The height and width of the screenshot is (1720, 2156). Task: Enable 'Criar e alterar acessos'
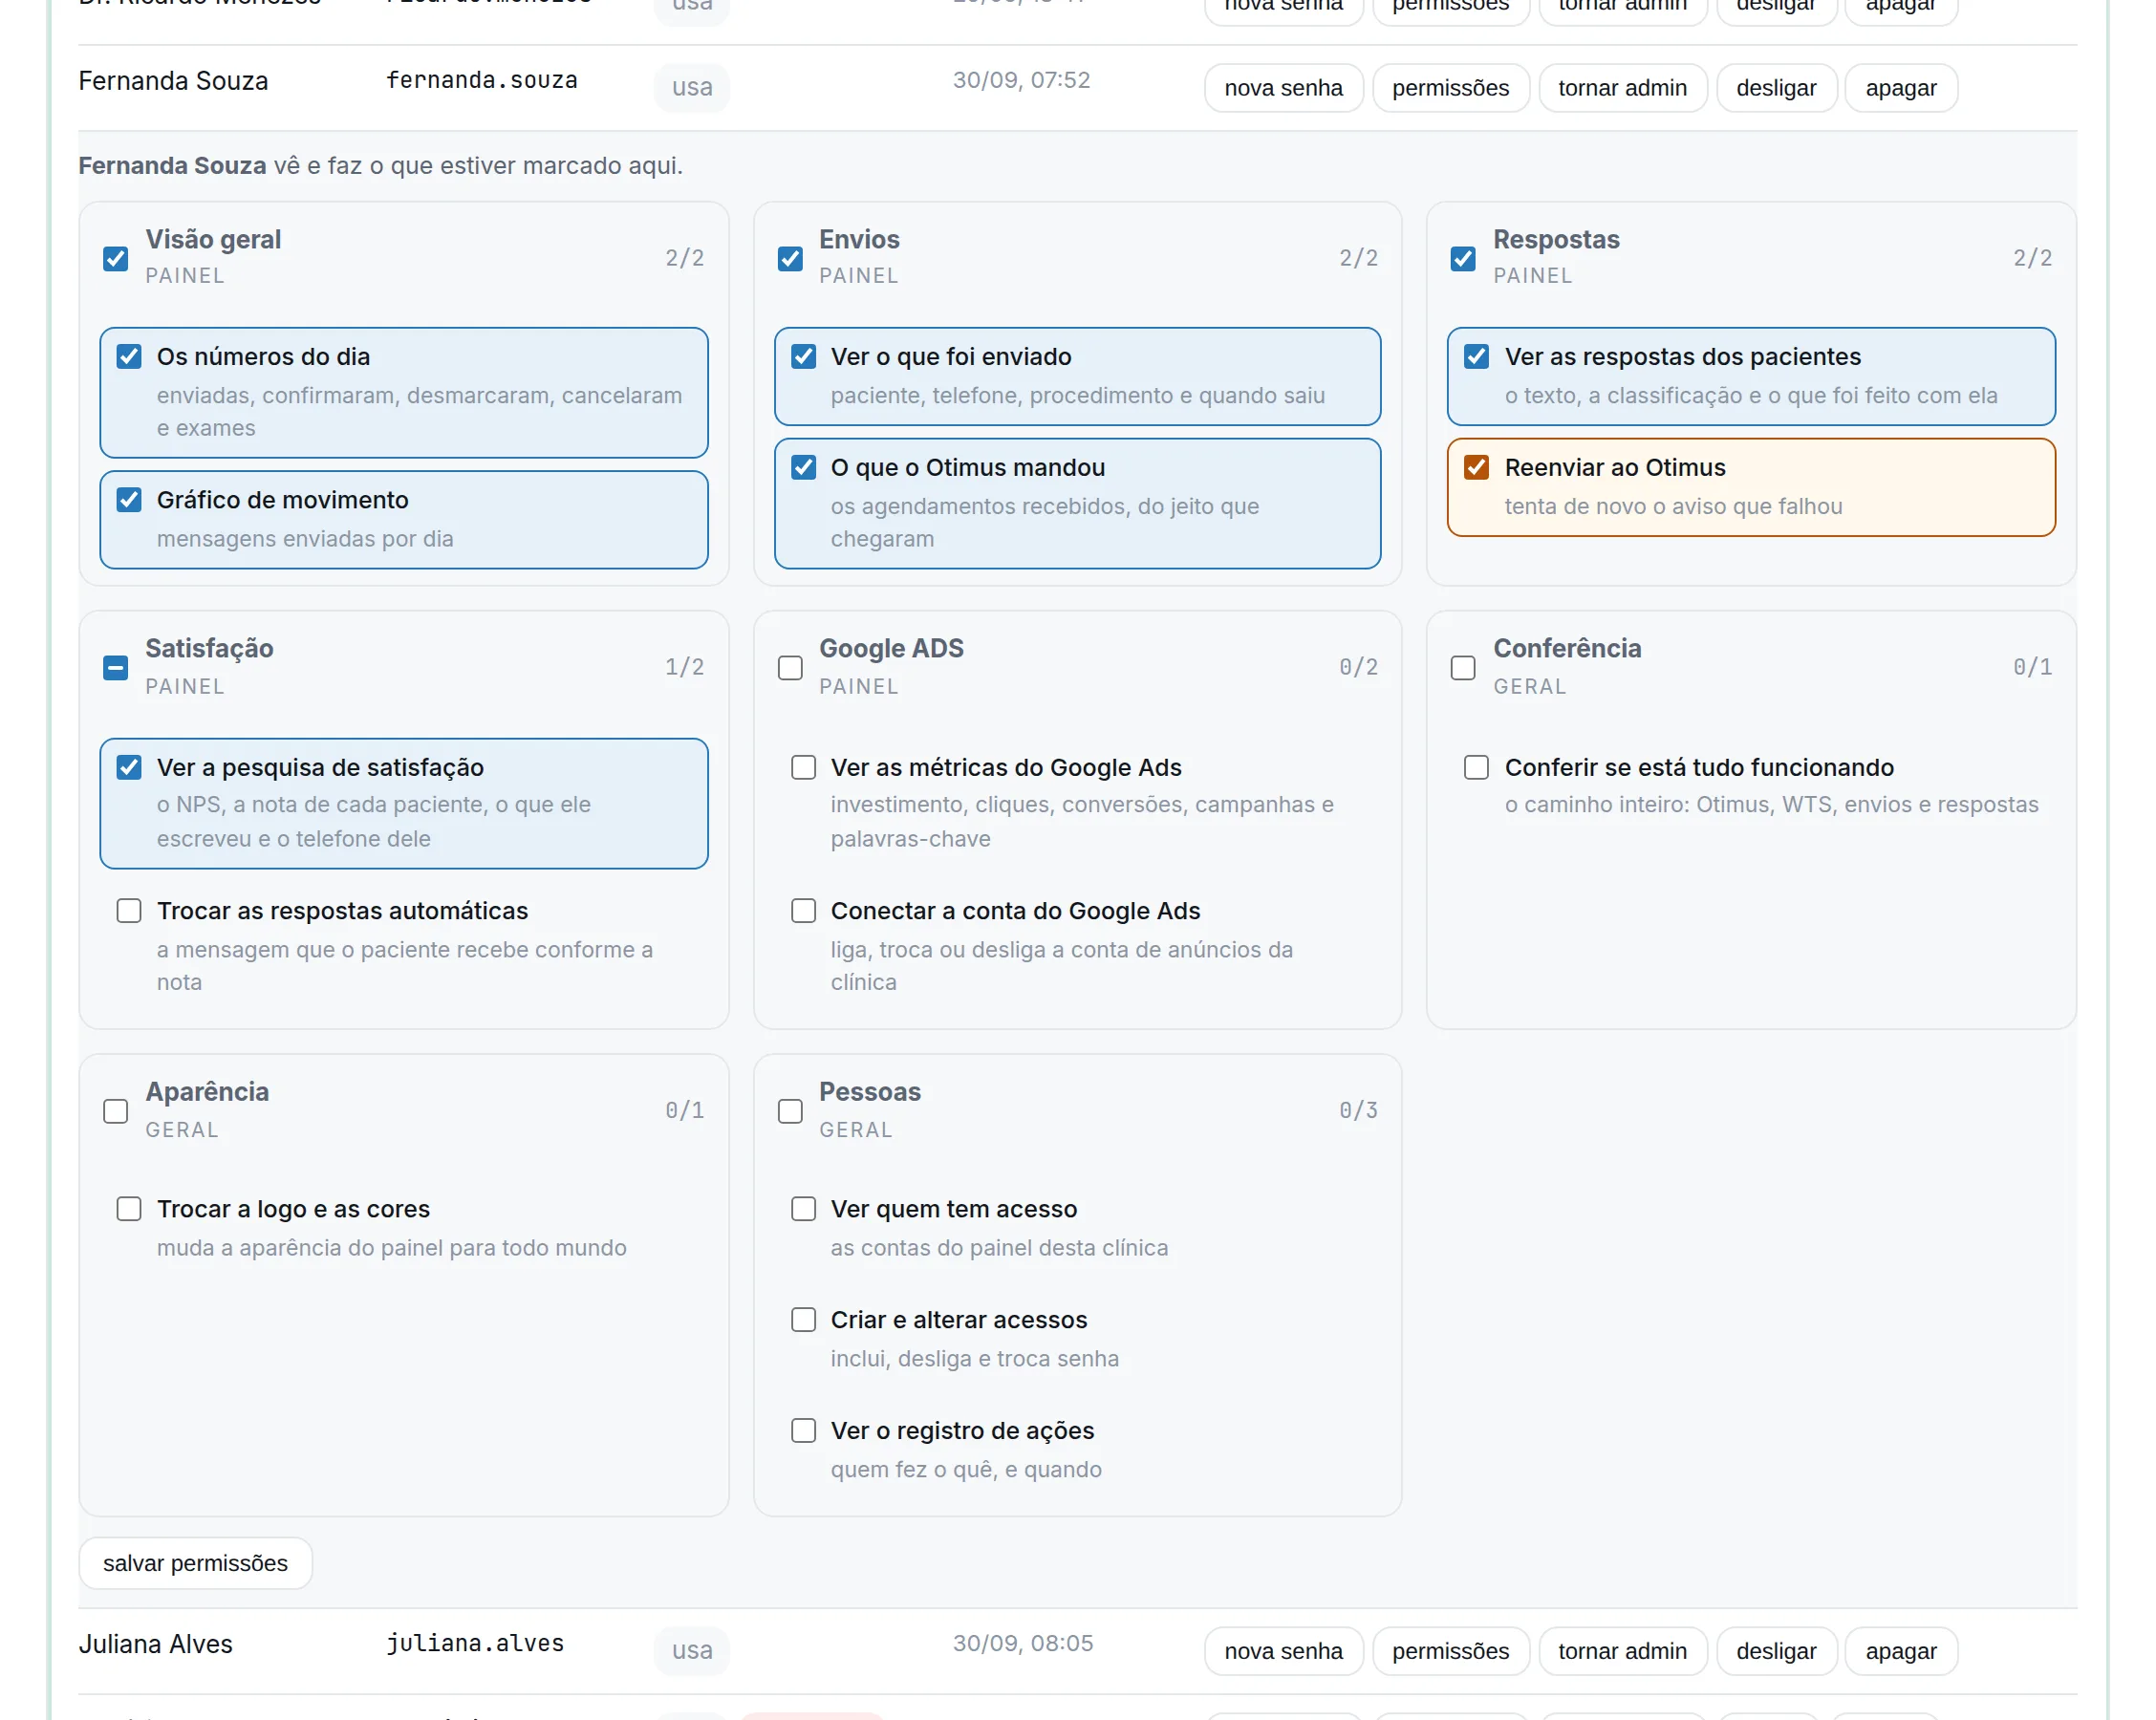[x=803, y=1321]
